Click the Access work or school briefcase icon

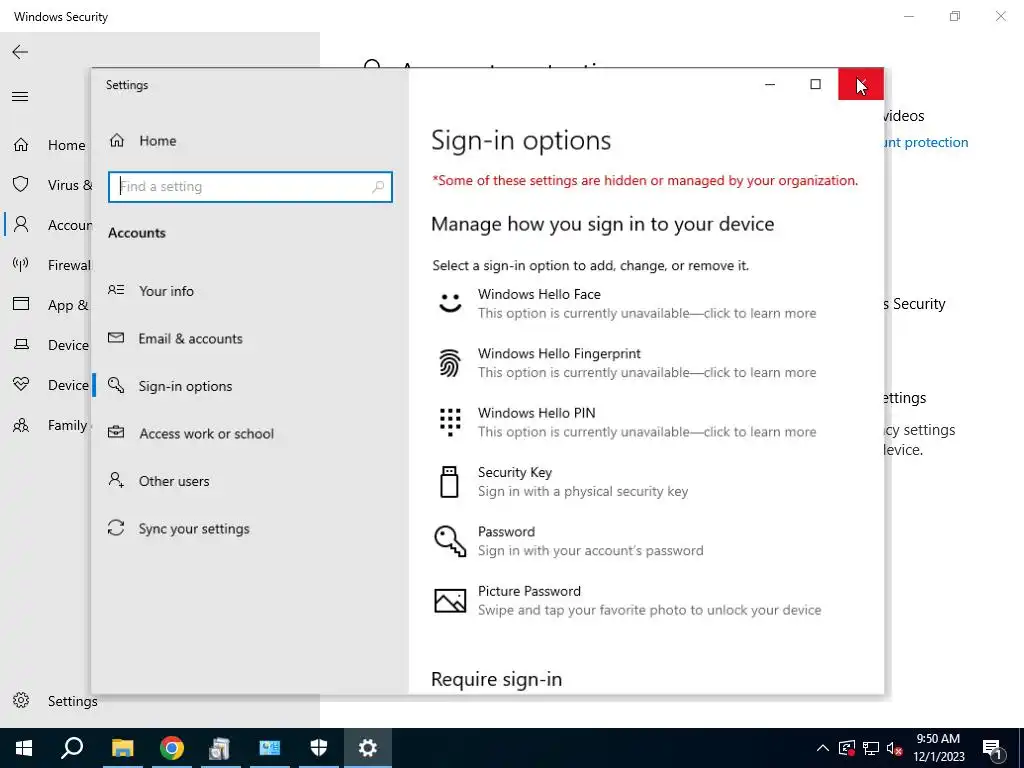pos(116,432)
